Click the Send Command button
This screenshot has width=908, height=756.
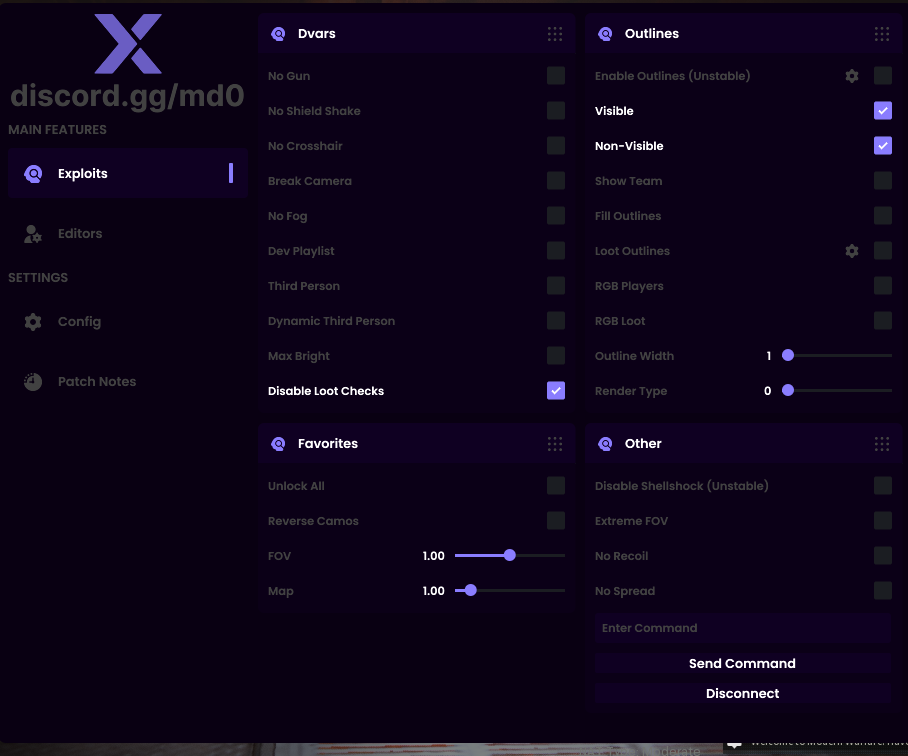pyautogui.click(x=743, y=663)
